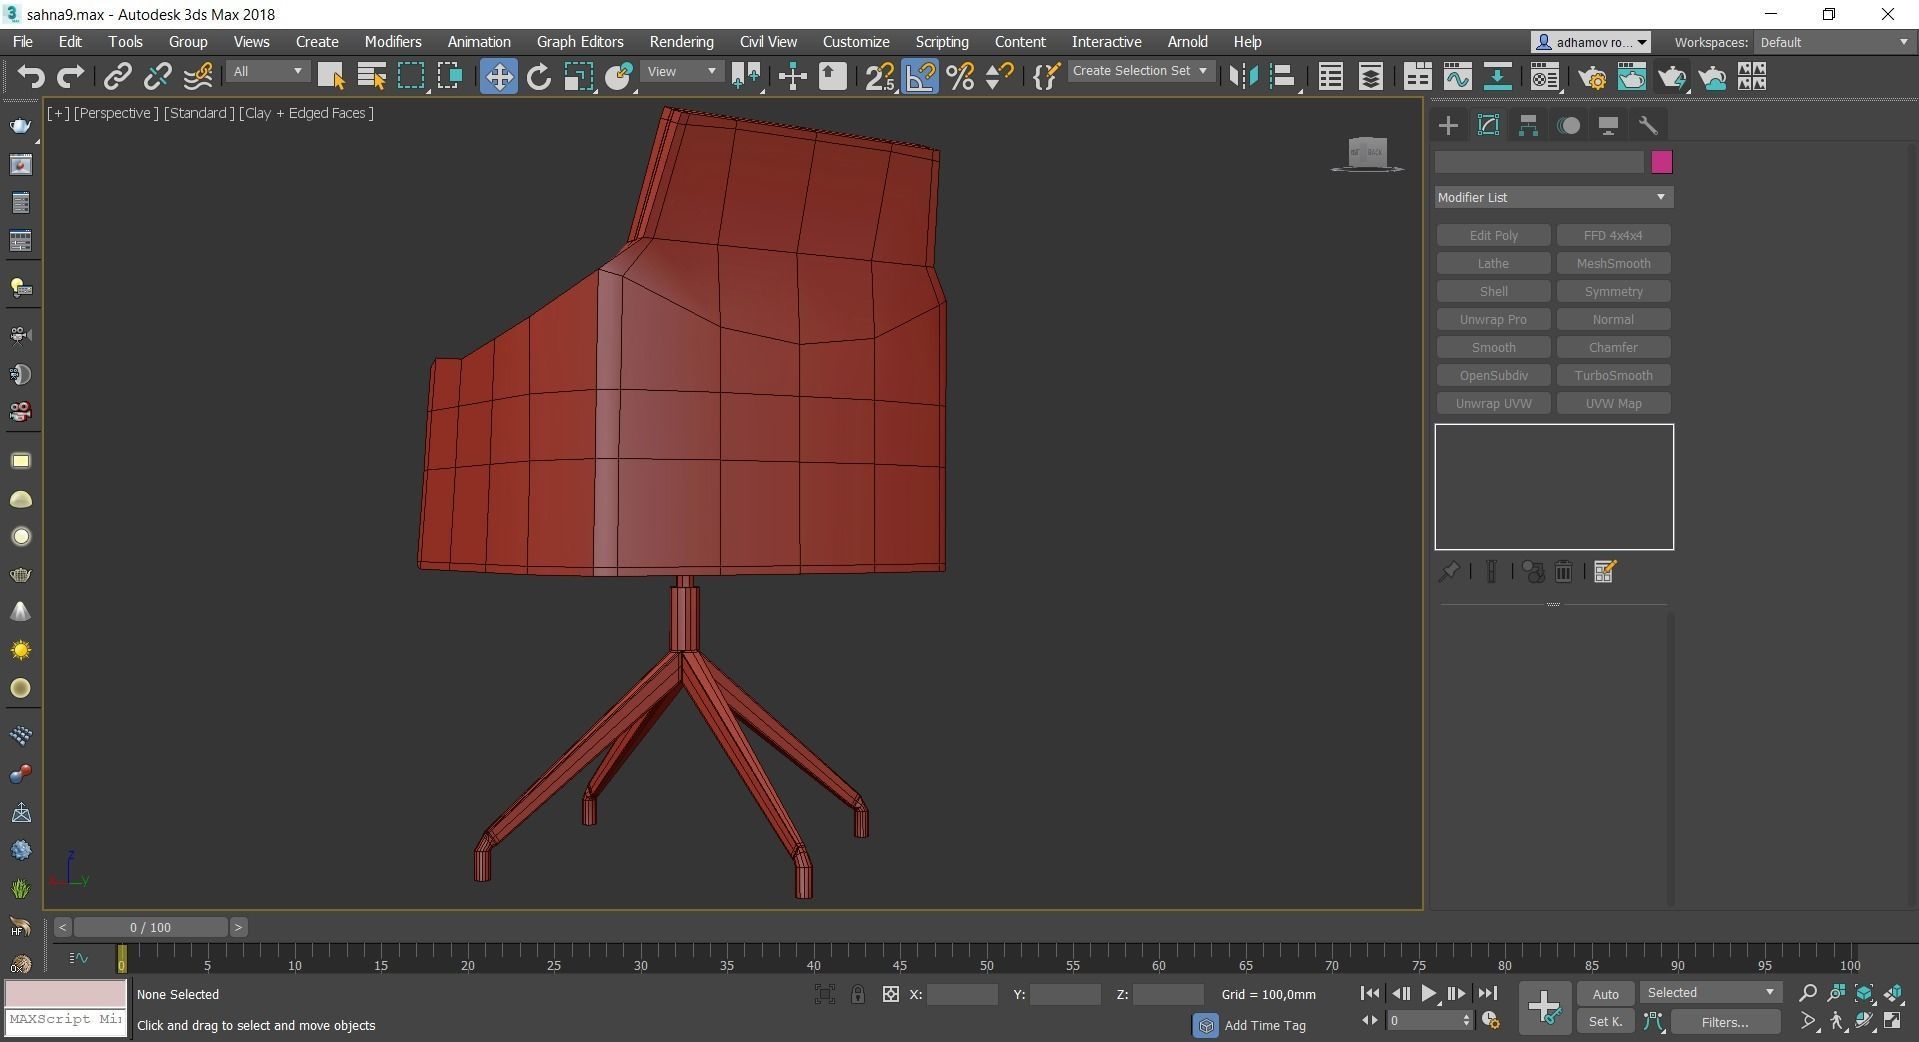
Task: Open Create Selection Set dropdown
Action: [x=1140, y=71]
